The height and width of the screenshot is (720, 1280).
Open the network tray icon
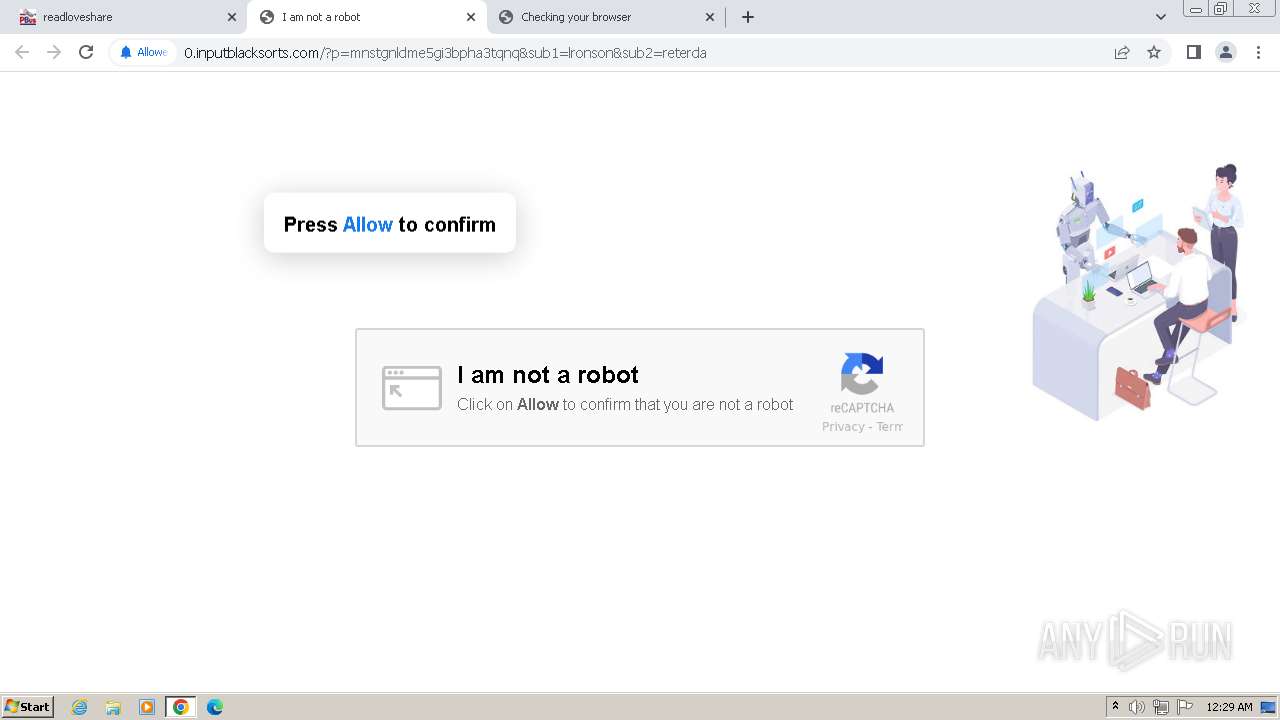pos(1161,707)
